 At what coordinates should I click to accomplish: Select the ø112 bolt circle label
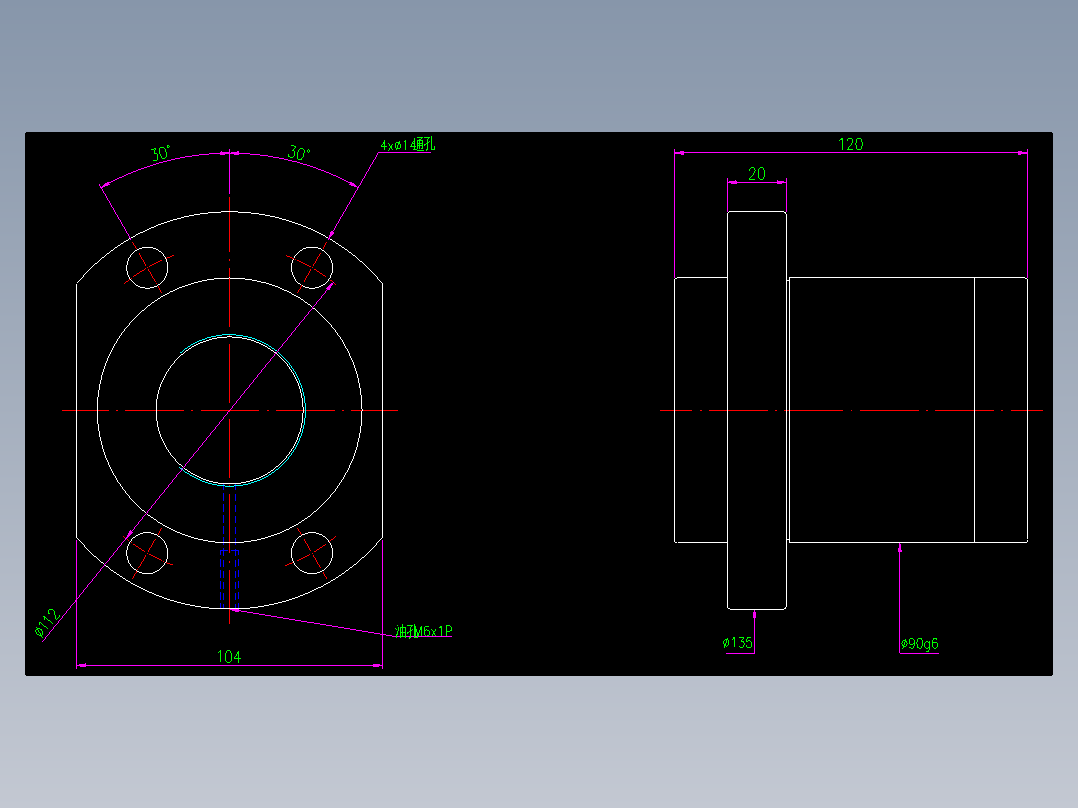click(x=47, y=622)
